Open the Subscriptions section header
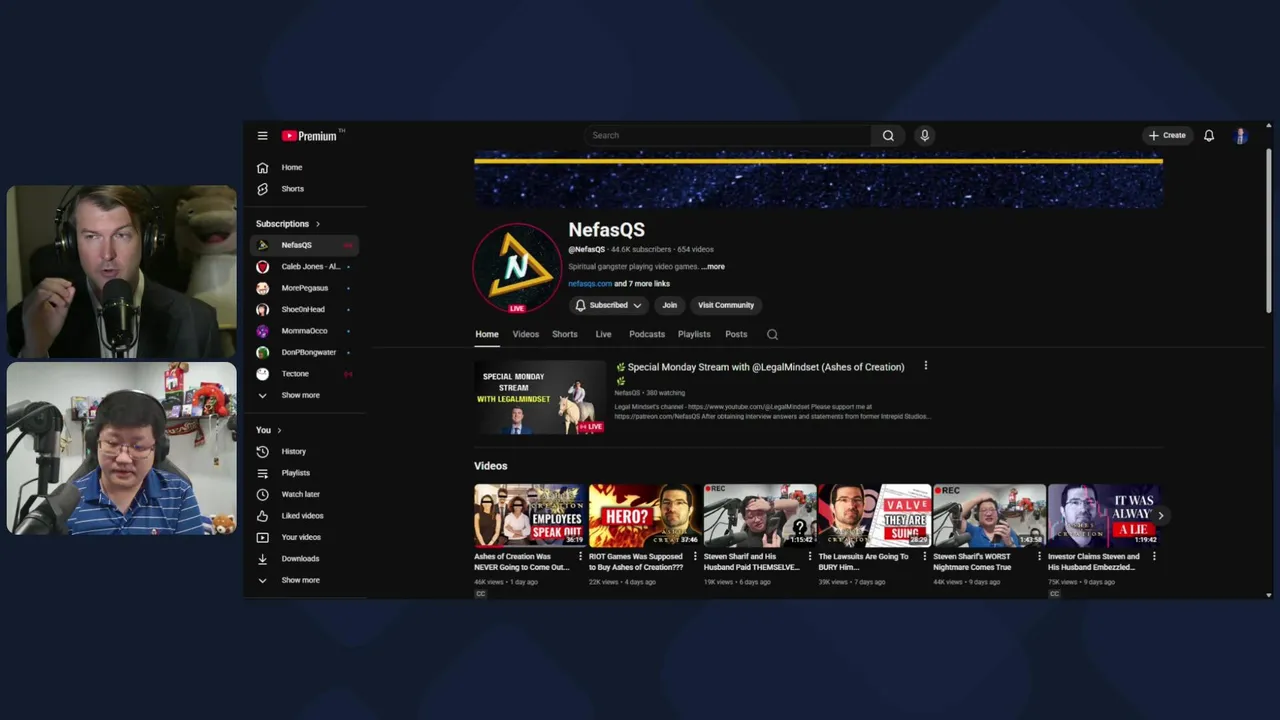The width and height of the screenshot is (1280, 720). [288, 224]
